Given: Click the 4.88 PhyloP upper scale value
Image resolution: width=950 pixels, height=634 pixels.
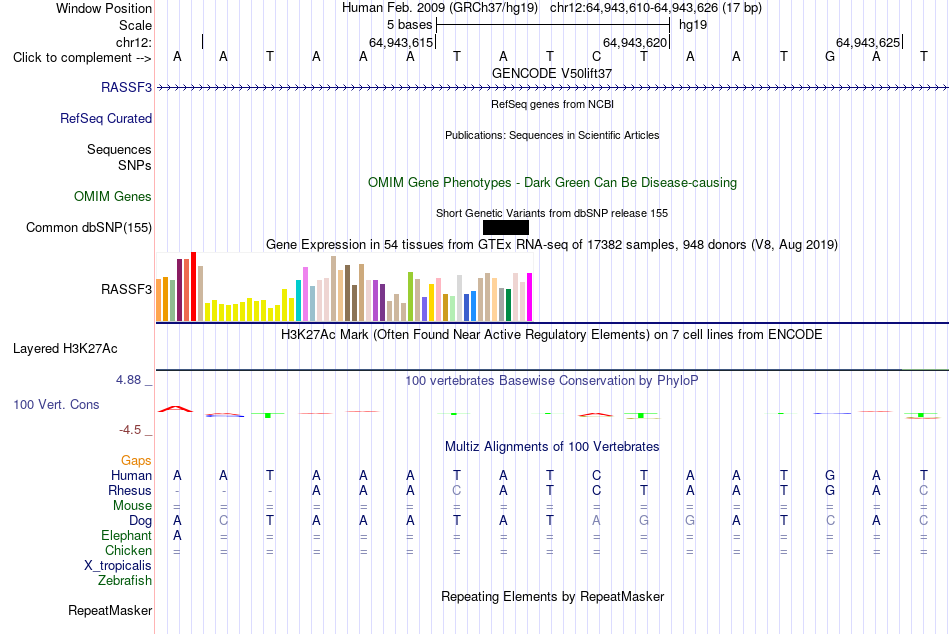Looking at the screenshot, I should (128, 379).
